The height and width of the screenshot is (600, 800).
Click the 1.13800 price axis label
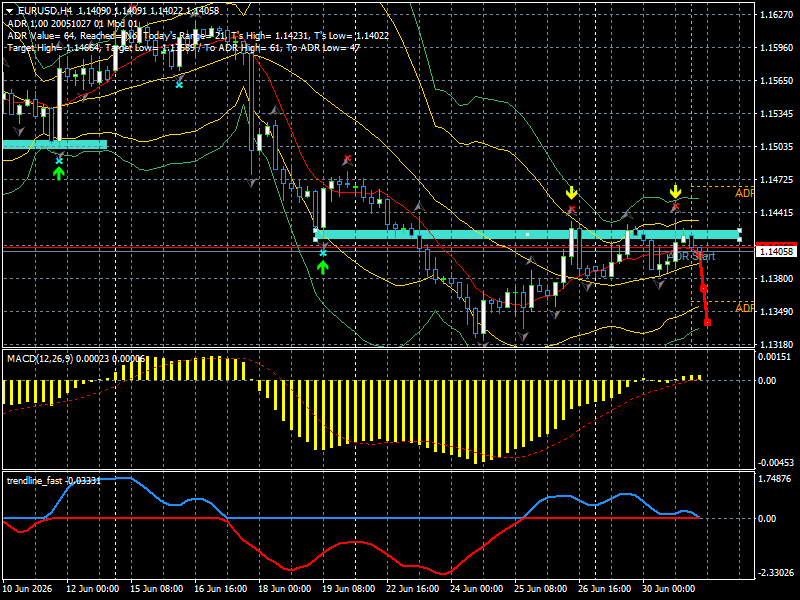(777, 278)
